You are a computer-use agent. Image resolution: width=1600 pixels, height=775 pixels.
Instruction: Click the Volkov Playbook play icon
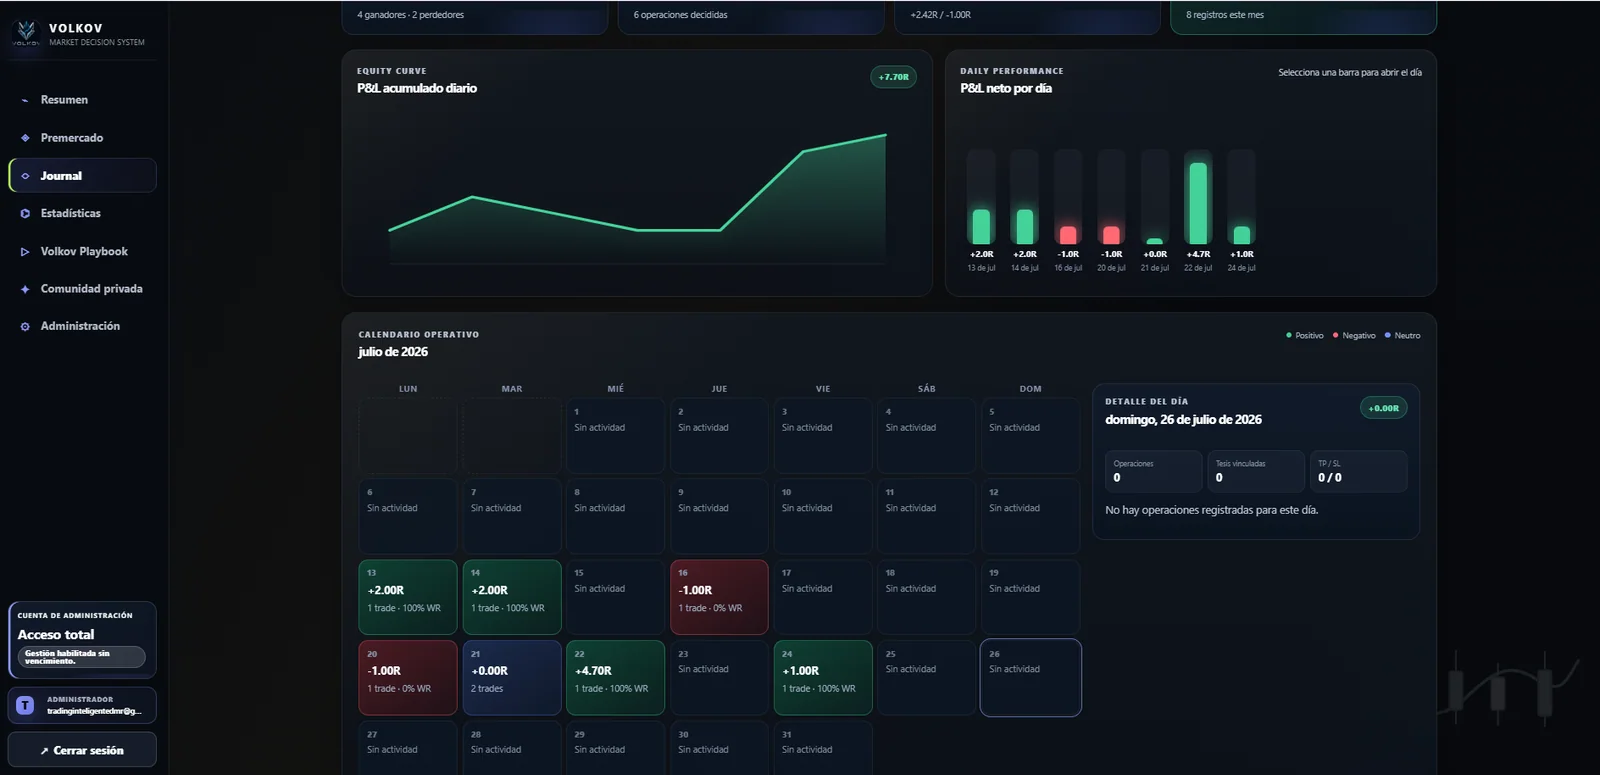click(x=25, y=252)
